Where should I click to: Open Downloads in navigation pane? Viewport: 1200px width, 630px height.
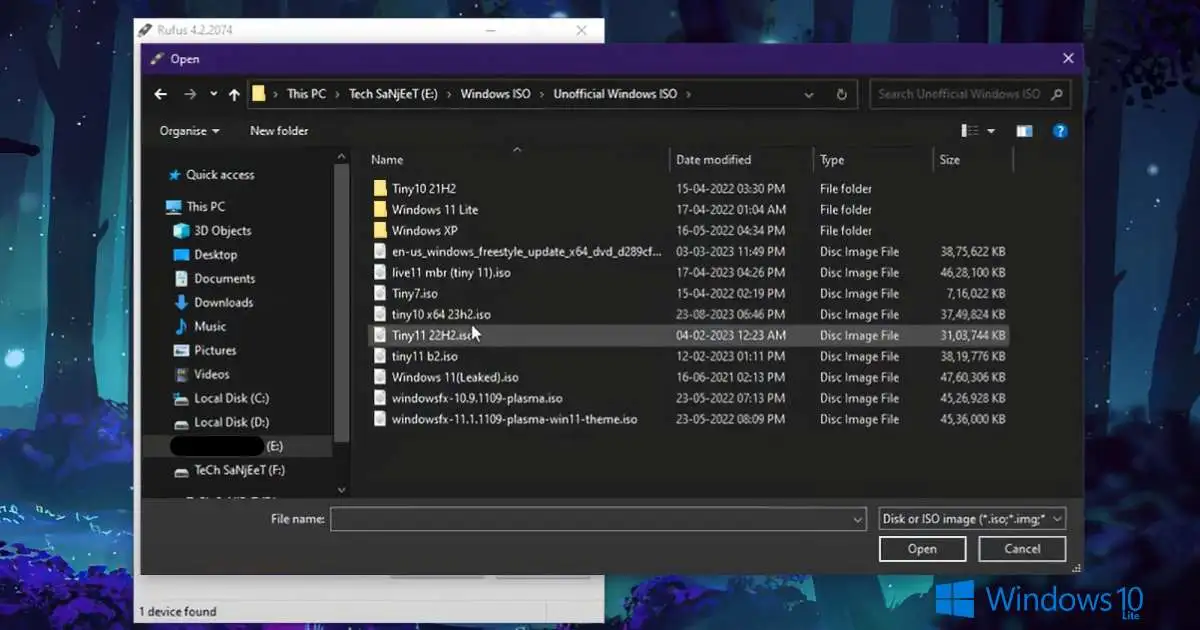[x=224, y=303]
